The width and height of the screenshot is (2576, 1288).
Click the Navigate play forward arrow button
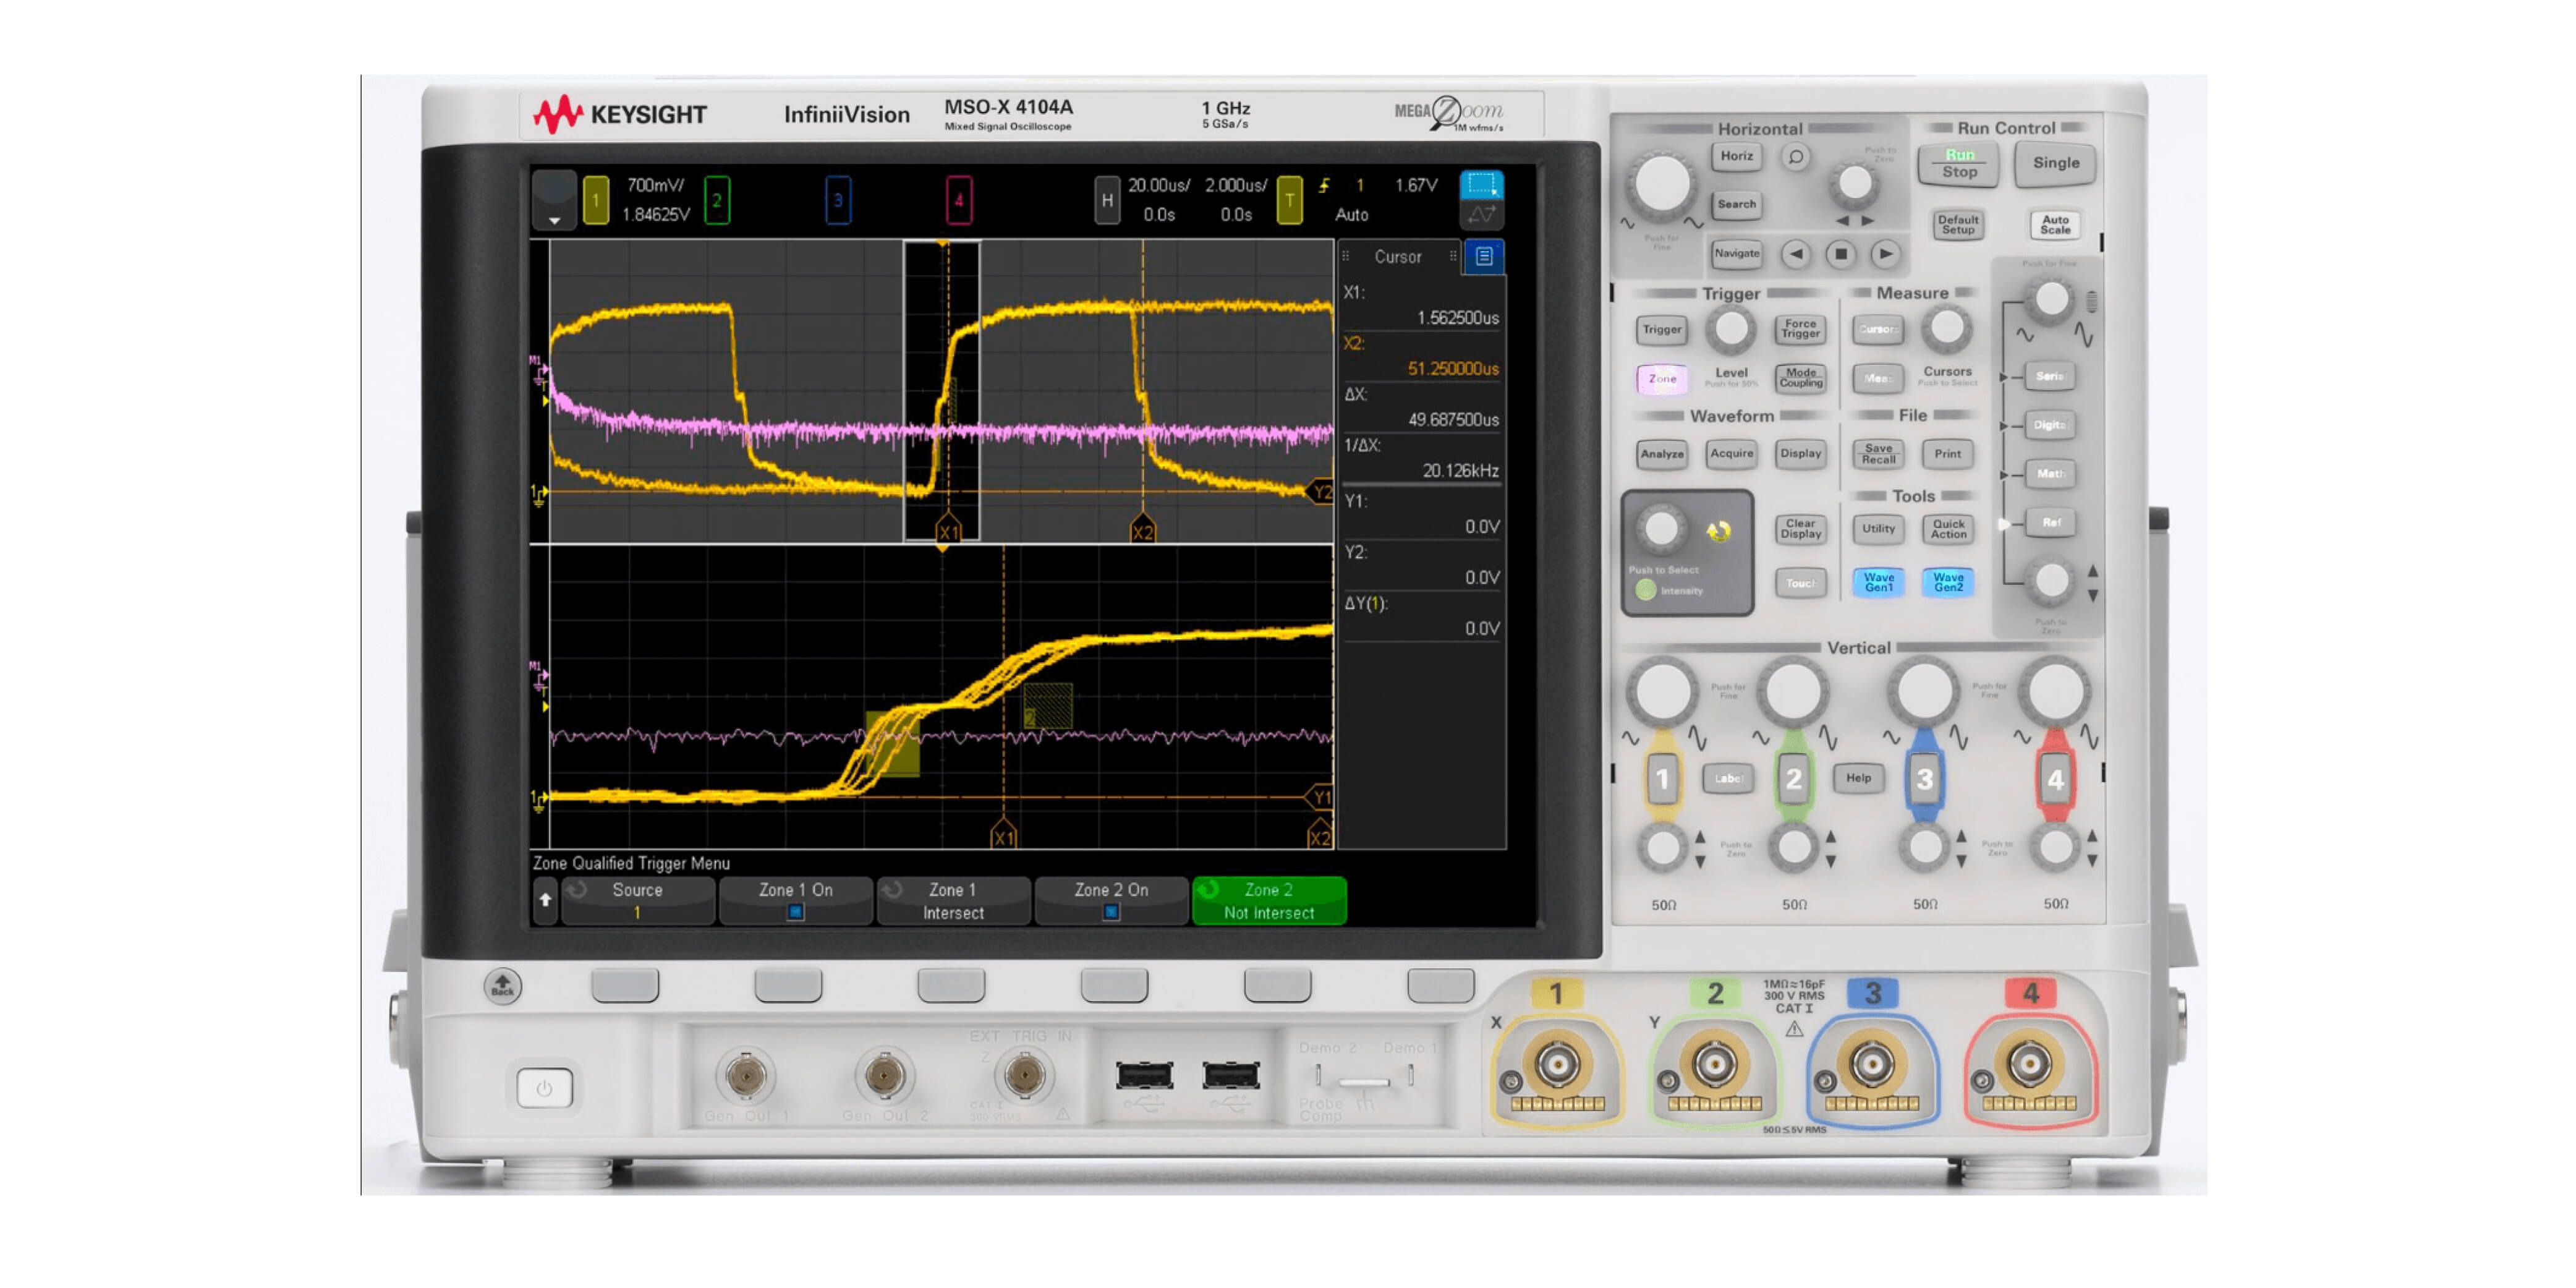pyautogui.click(x=1885, y=254)
